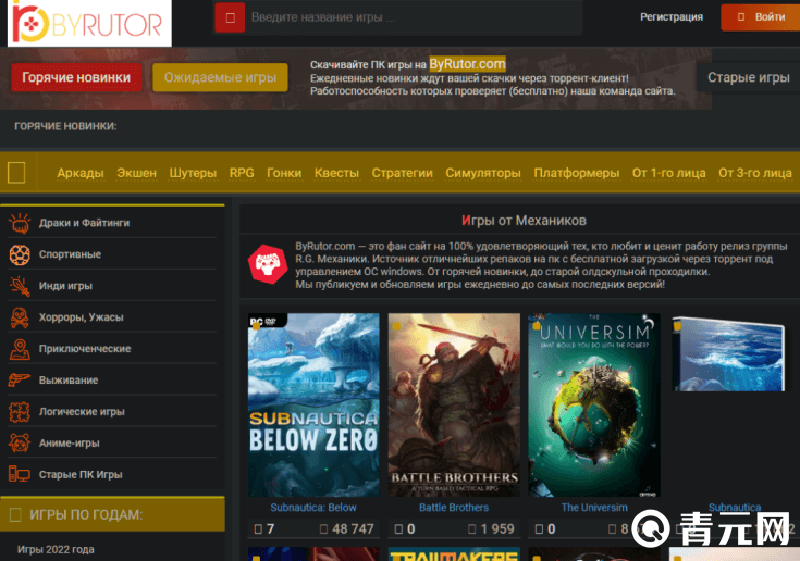Select the Шутеры category tab
The height and width of the screenshot is (561, 800).
193,173
